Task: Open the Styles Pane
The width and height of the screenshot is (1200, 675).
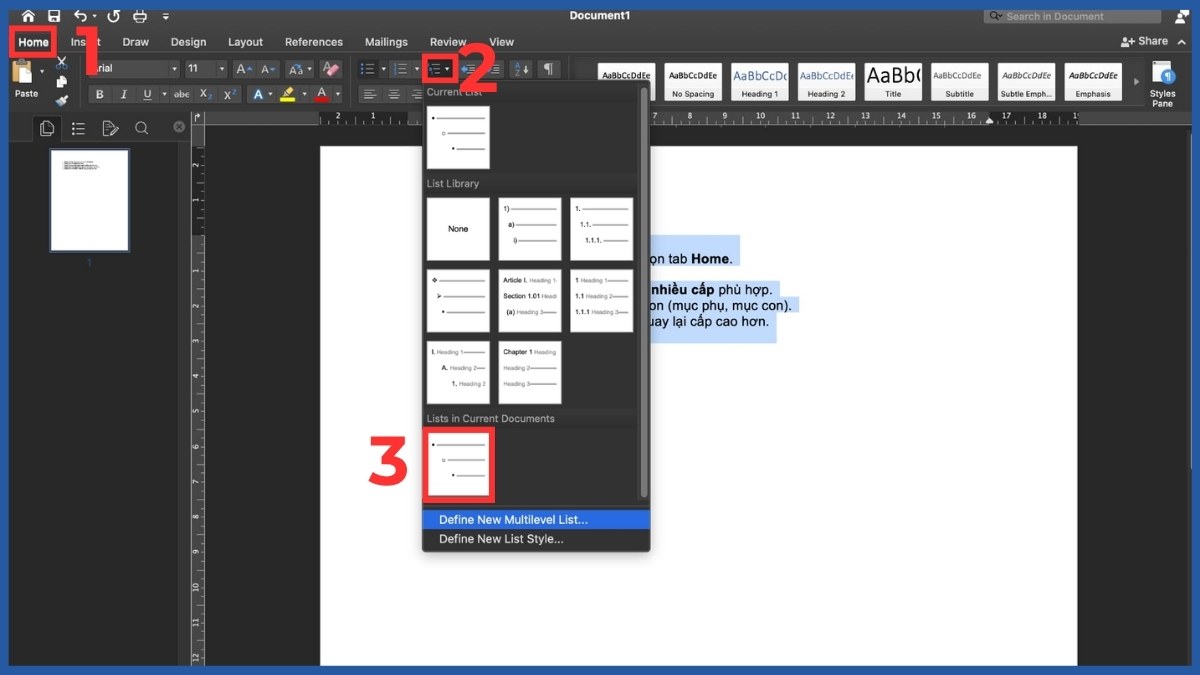Action: [1162, 84]
